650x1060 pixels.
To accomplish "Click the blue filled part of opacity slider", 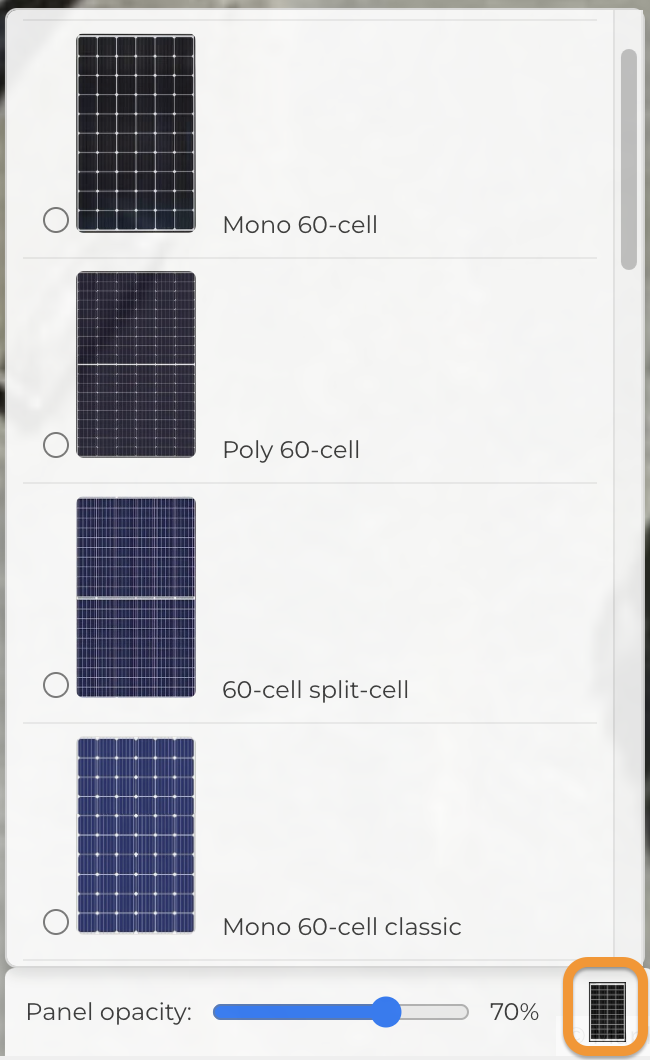I will pyautogui.click(x=290, y=1012).
